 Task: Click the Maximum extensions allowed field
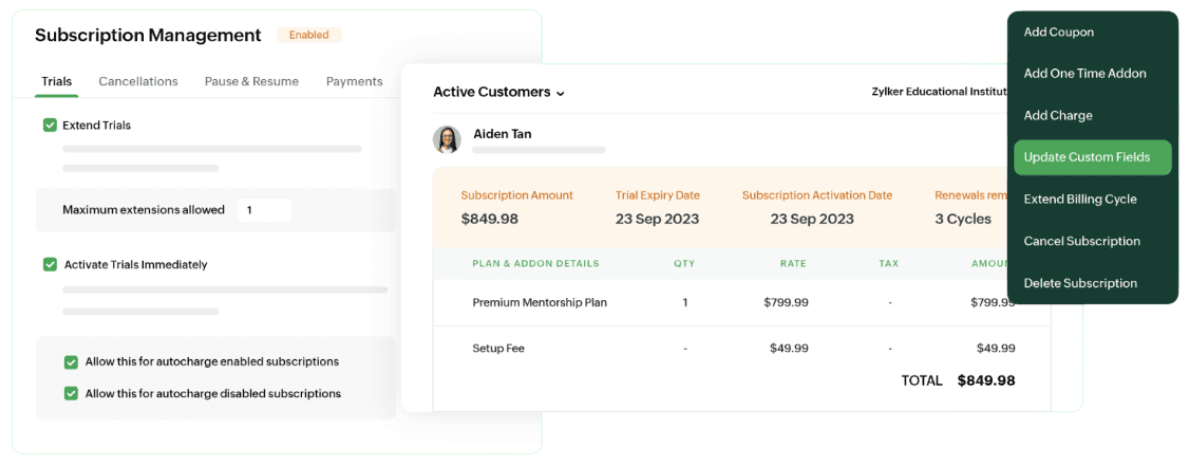pyautogui.click(x=264, y=210)
